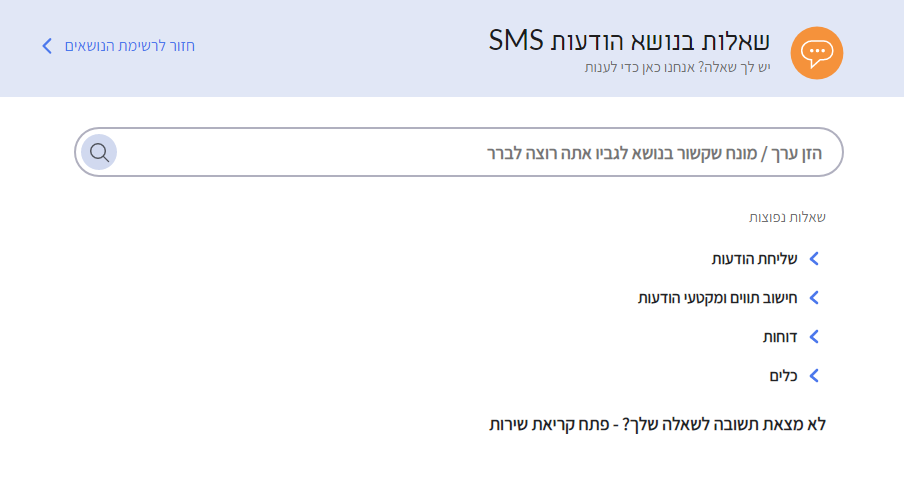Select the כלים topic label

pos(783,376)
